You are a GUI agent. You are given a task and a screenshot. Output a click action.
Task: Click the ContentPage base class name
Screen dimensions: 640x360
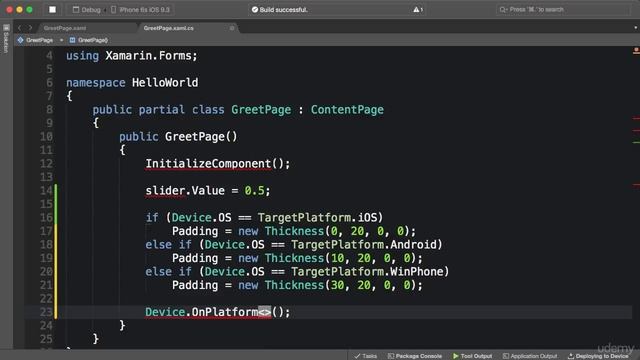[347, 110]
